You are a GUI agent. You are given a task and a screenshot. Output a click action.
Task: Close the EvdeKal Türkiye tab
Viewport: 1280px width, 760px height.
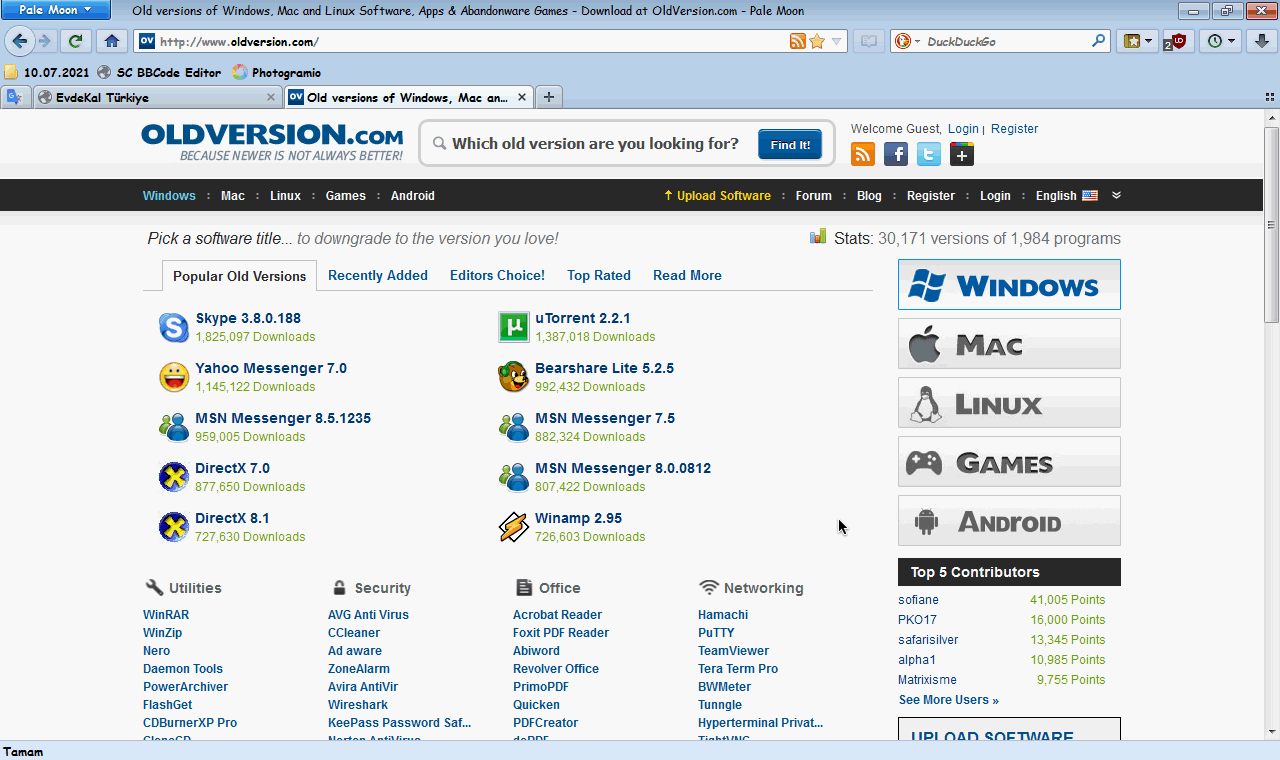coord(271,97)
